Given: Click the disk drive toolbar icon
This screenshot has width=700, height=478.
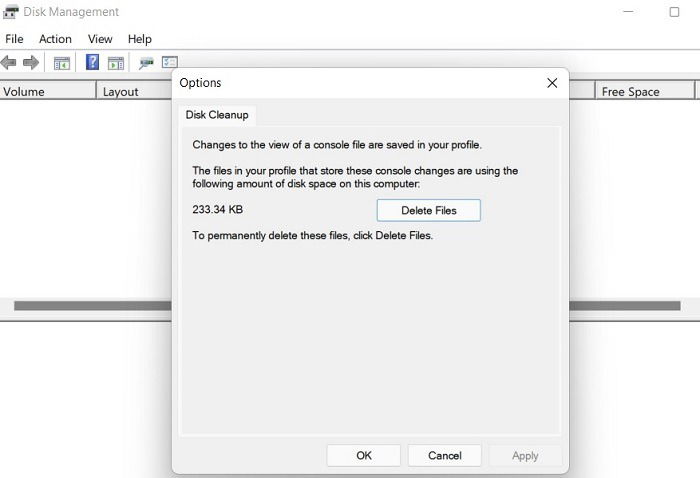Looking at the screenshot, I should (146, 63).
